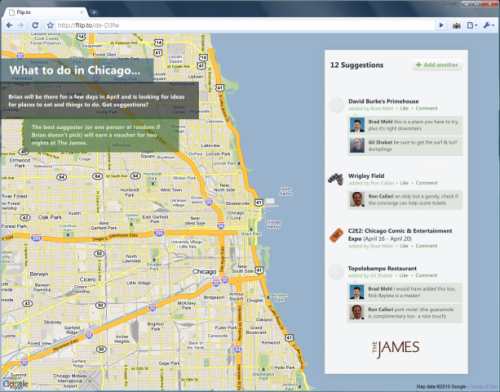Click the Add another button
Image resolution: width=500 pixels, height=392 pixels.
click(437, 65)
